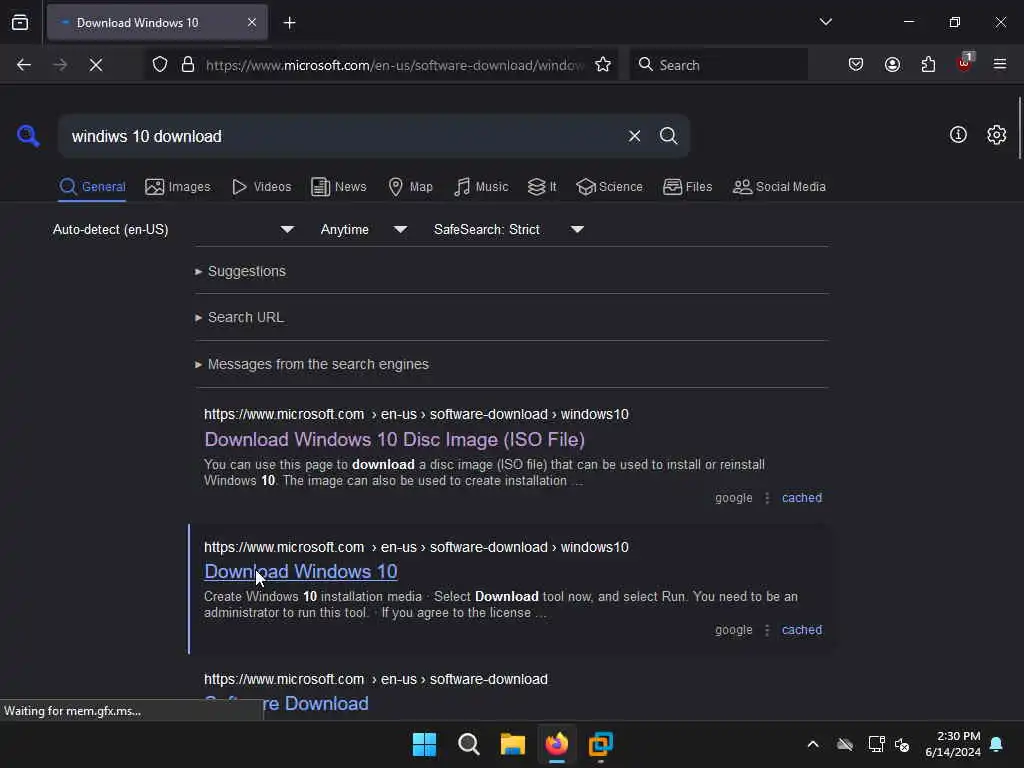This screenshot has height=768, width=1024.
Task: Open the tracking protection shield icon
Action: 160,65
